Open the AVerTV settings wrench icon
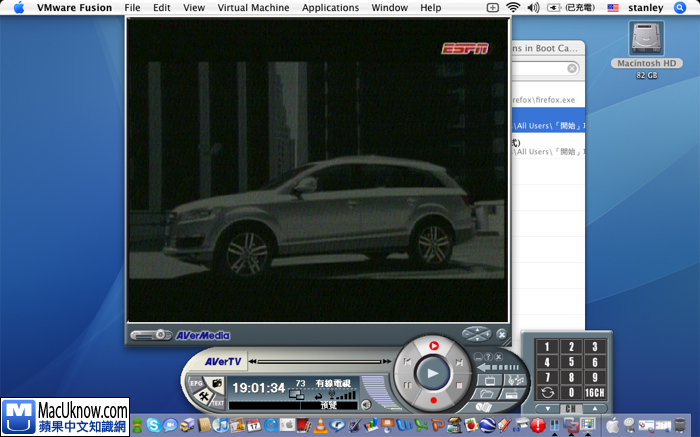Image resolution: width=700 pixels, height=437 pixels. pyautogui.click(x=204, y=398)
